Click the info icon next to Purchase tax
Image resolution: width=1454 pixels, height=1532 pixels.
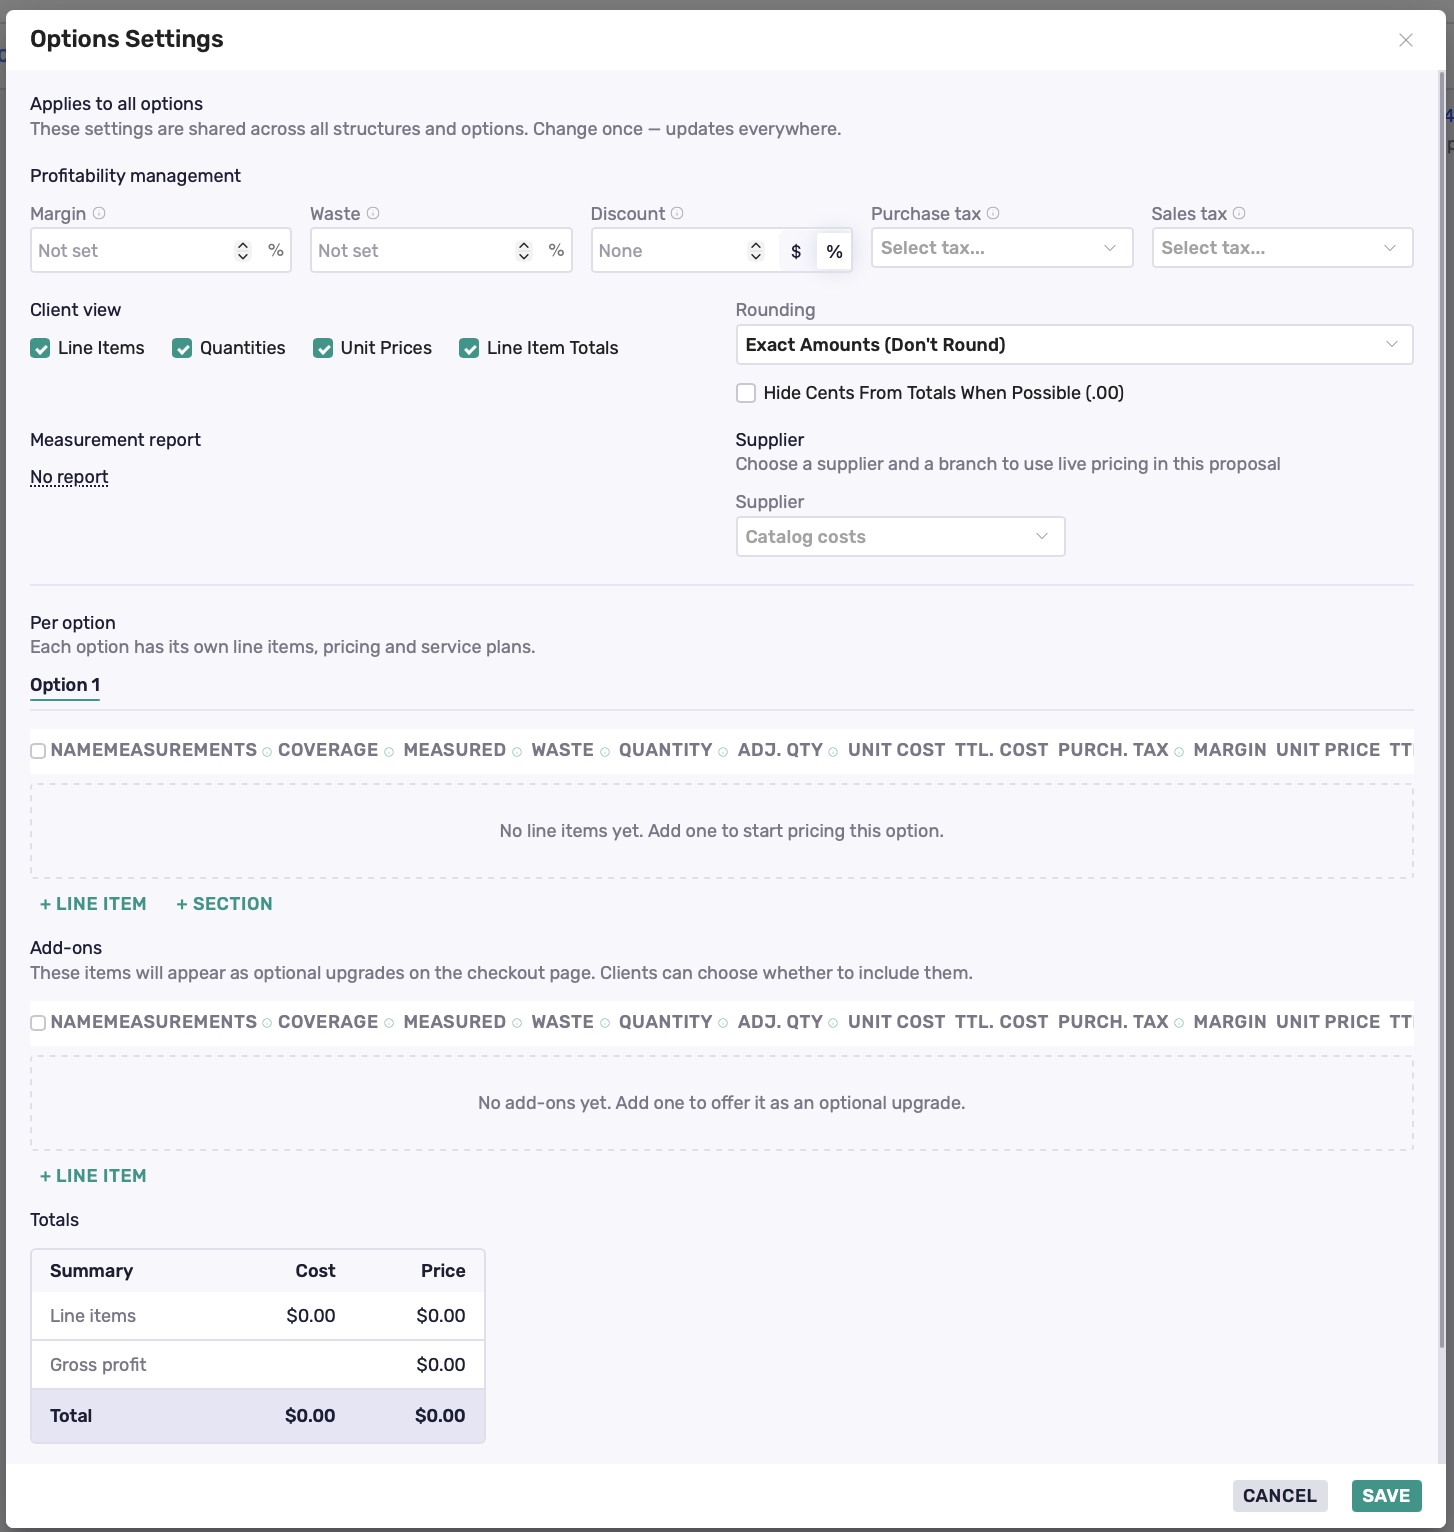pyautogui.click(x=993, y=213)
